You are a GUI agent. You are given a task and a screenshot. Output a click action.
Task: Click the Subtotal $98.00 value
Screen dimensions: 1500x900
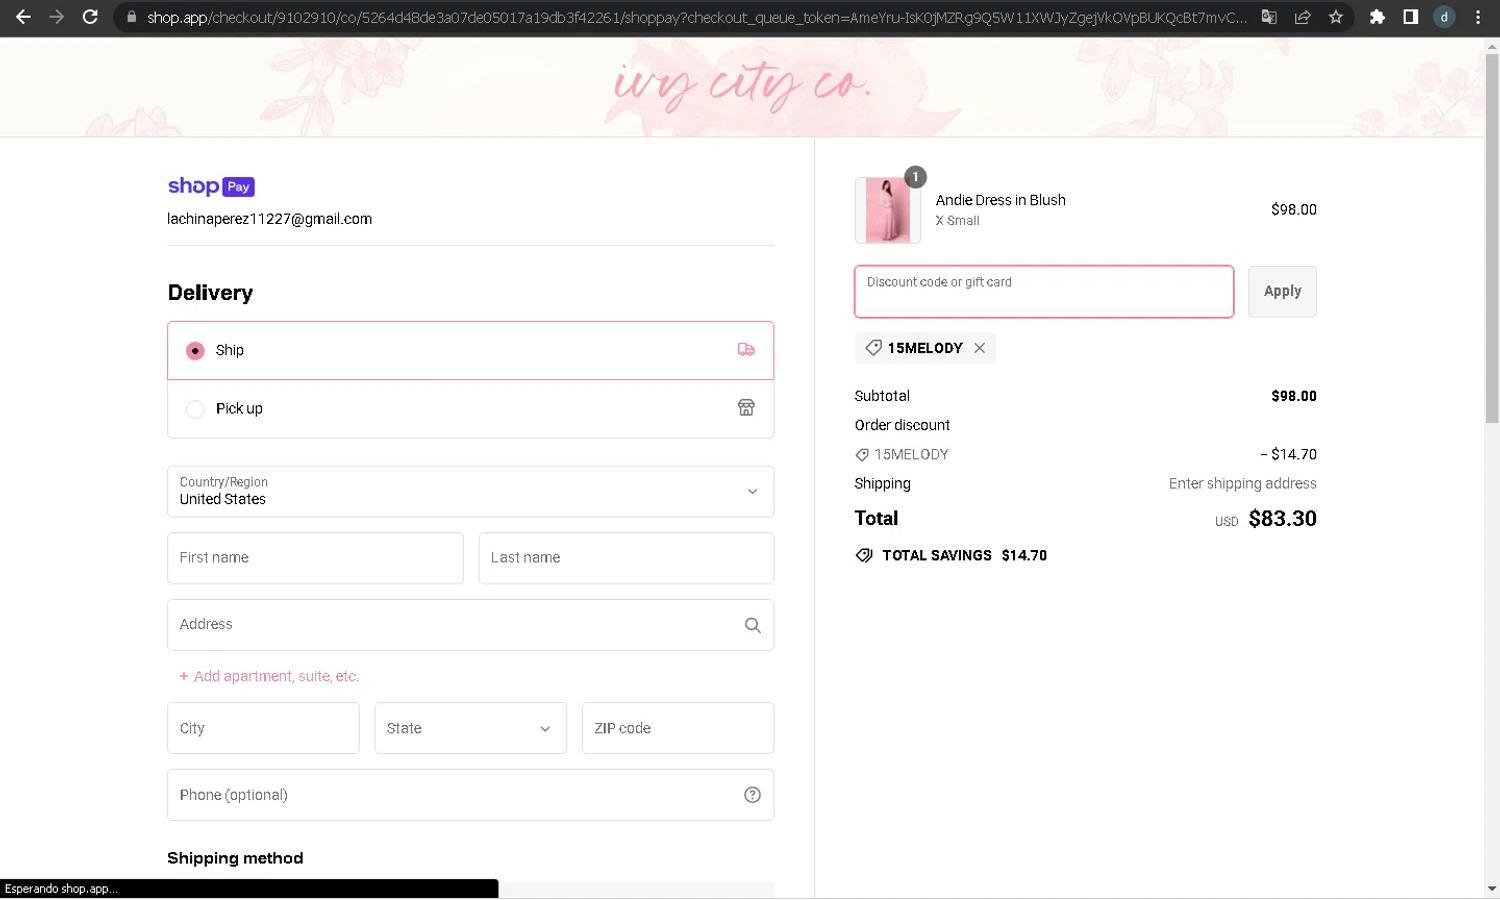[1294, 396]
